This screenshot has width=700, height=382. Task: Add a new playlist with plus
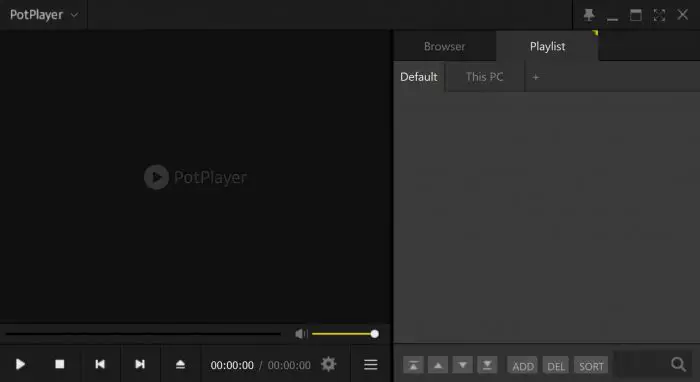coord(536,77)
